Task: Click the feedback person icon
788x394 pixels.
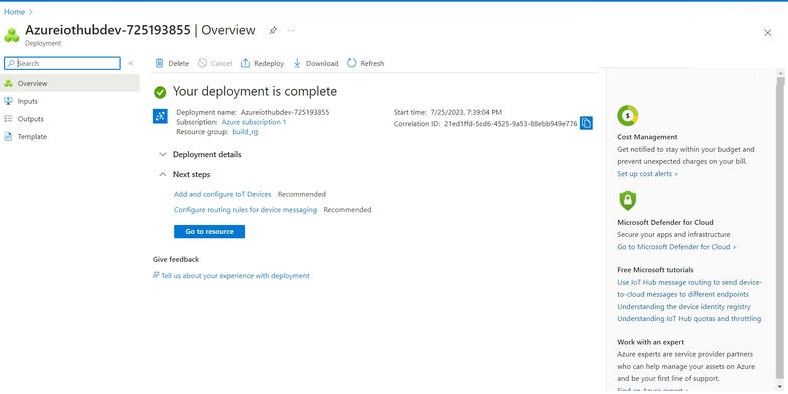Action: point(156,275)
